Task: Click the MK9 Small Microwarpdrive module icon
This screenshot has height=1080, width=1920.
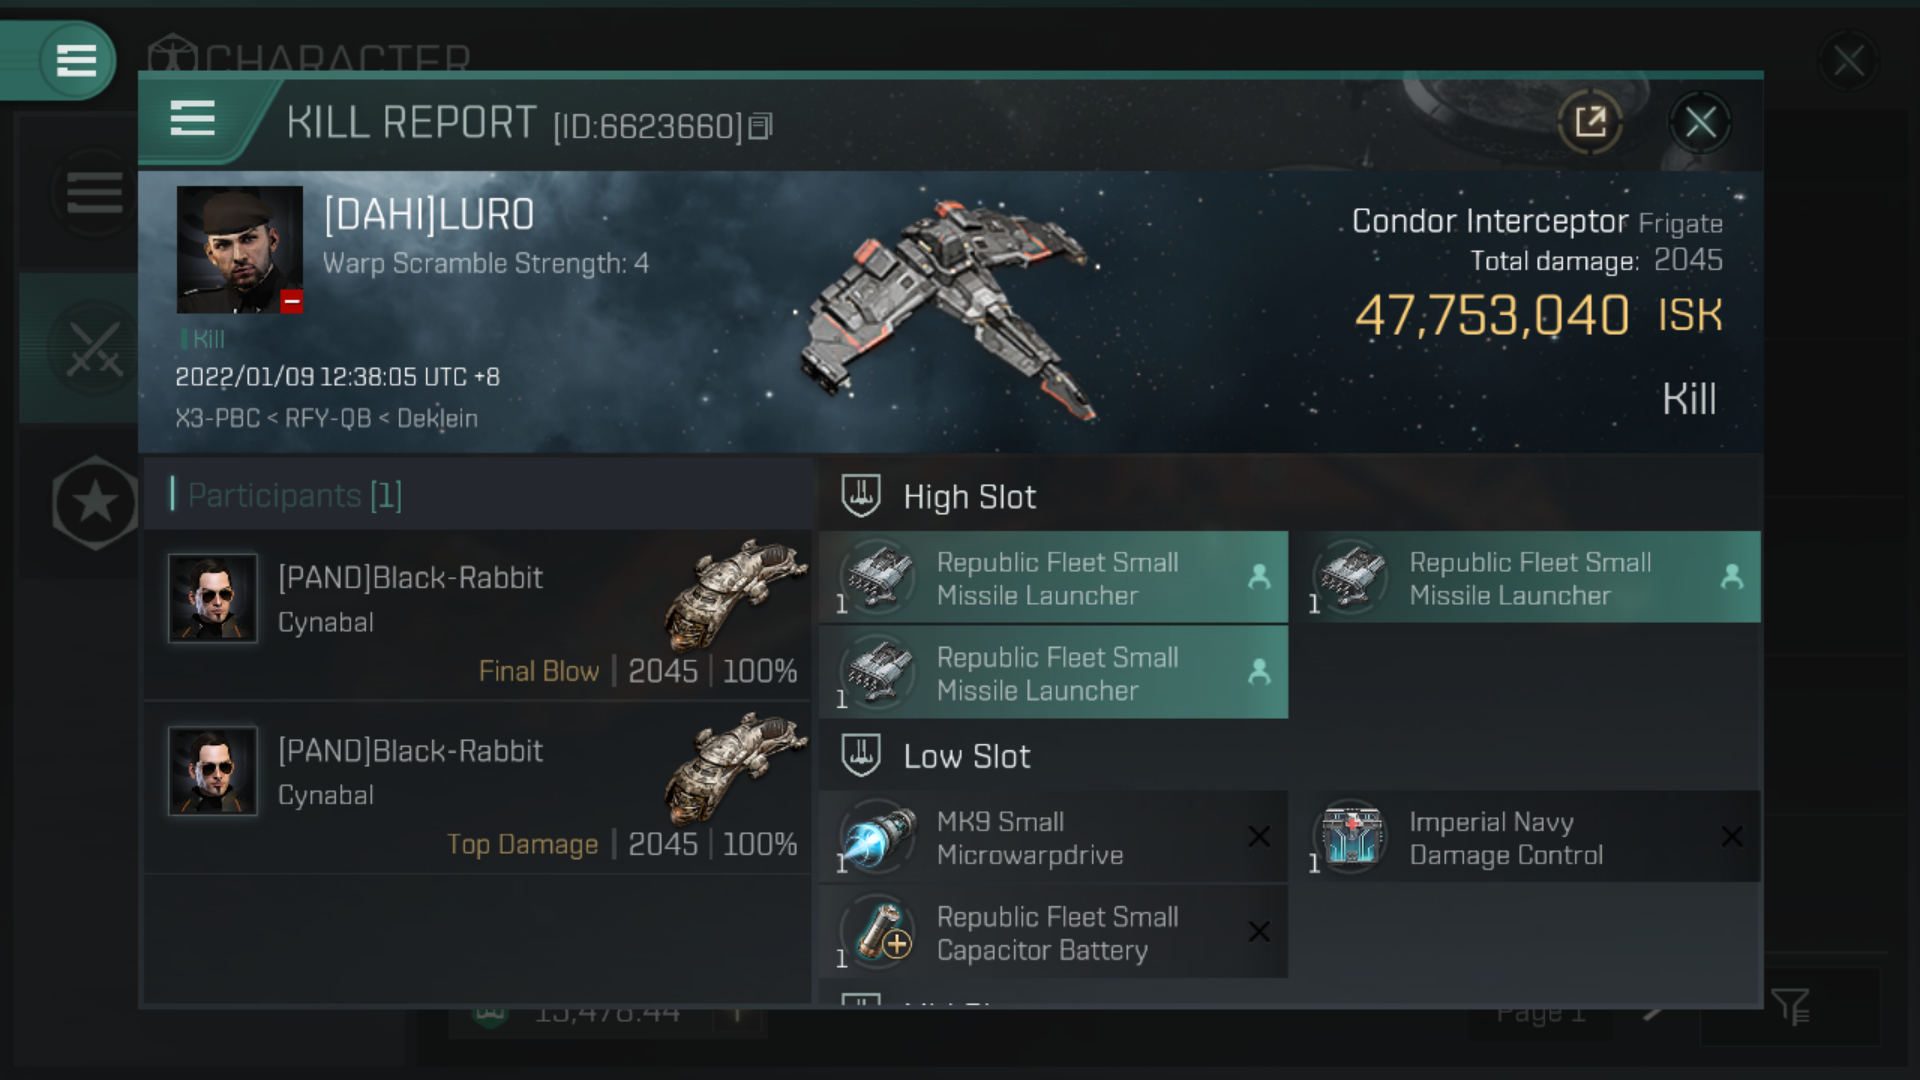Action: pos(877,837)
